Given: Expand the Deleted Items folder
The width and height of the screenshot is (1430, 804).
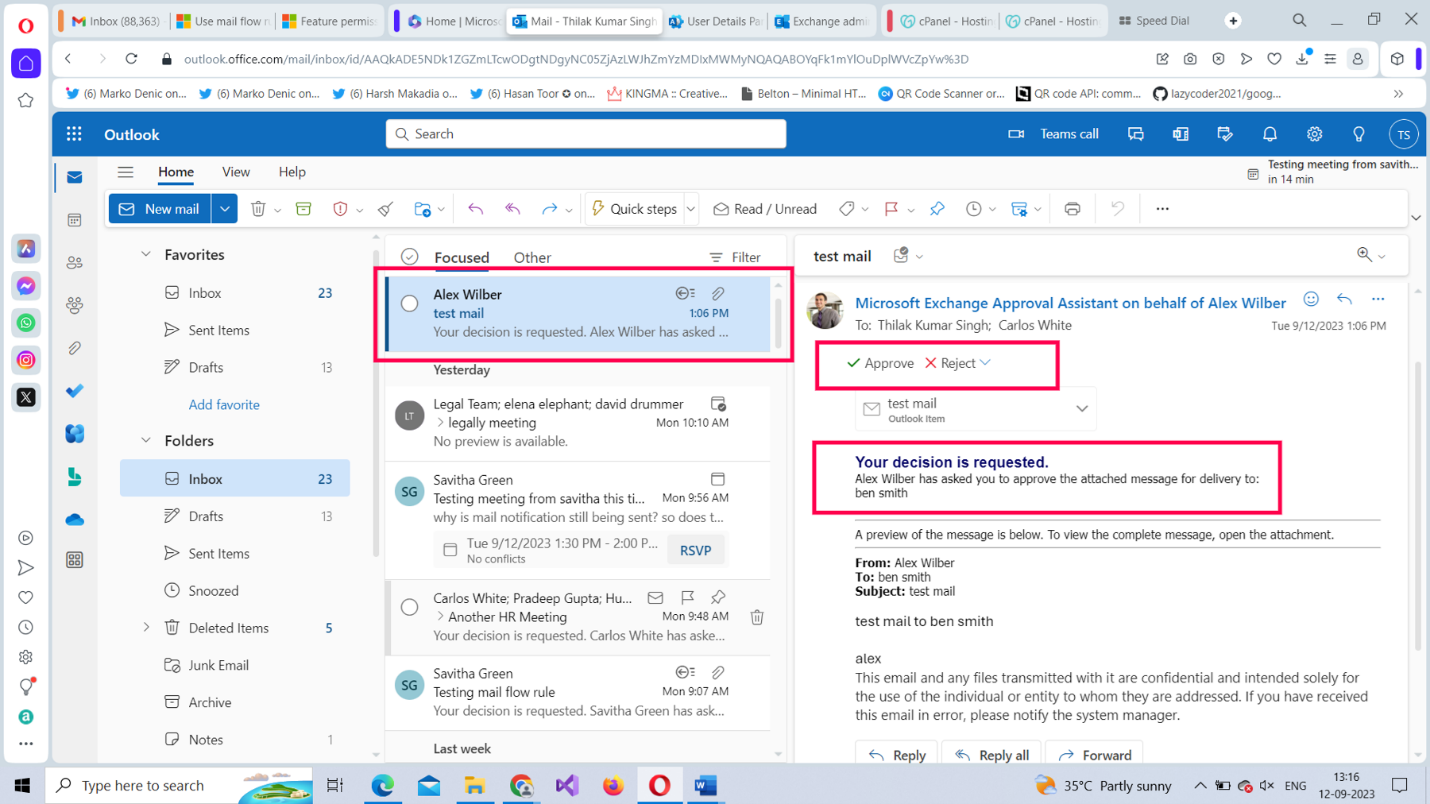Looking at the screenshot, I should pyautogui.click(x=146, y=628).
